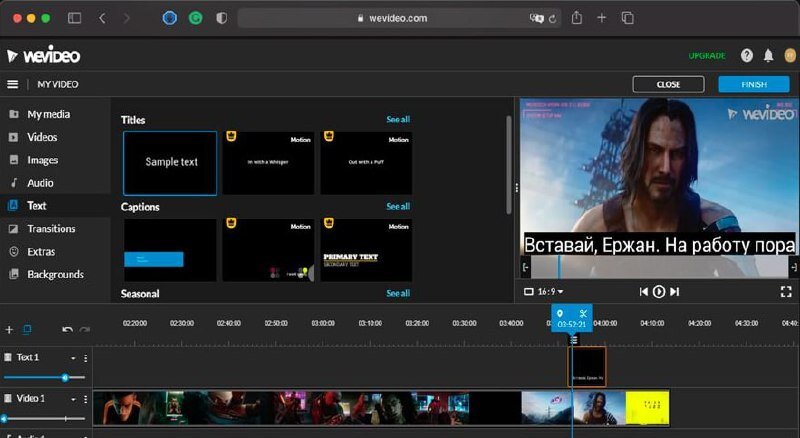See all Titles templates

point(398,119)
